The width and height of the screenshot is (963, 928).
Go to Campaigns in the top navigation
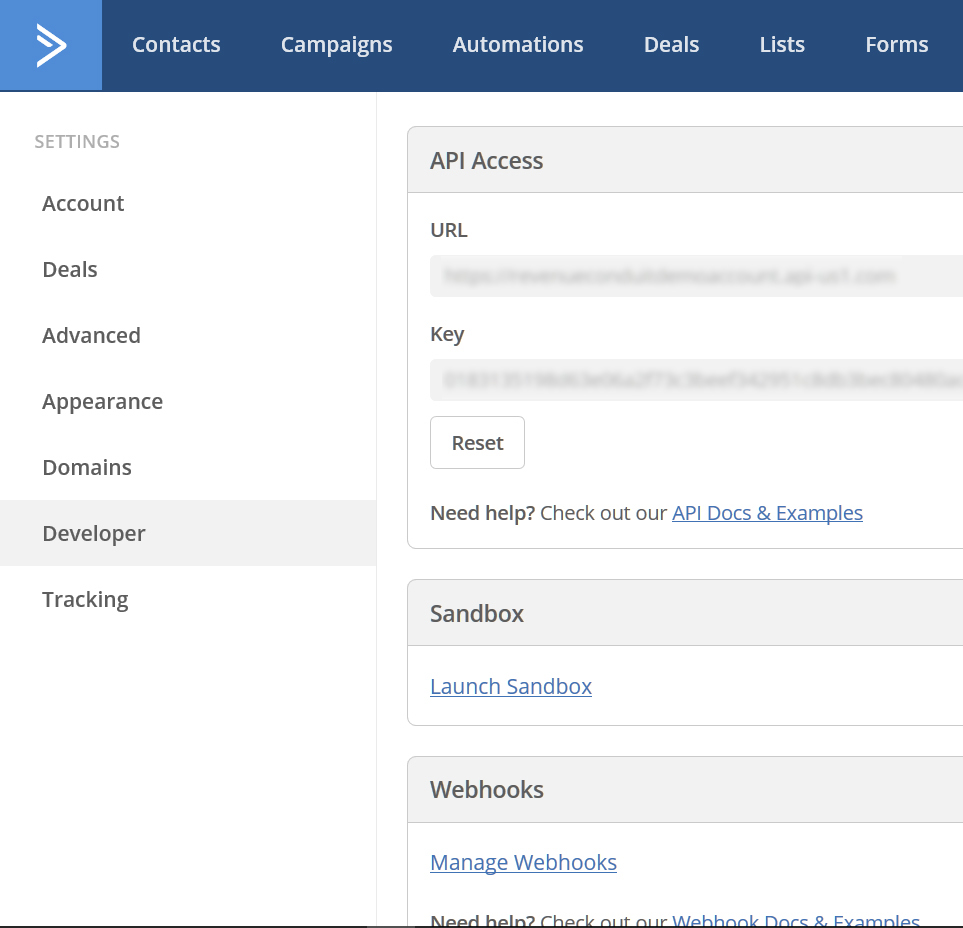(337, 45)
